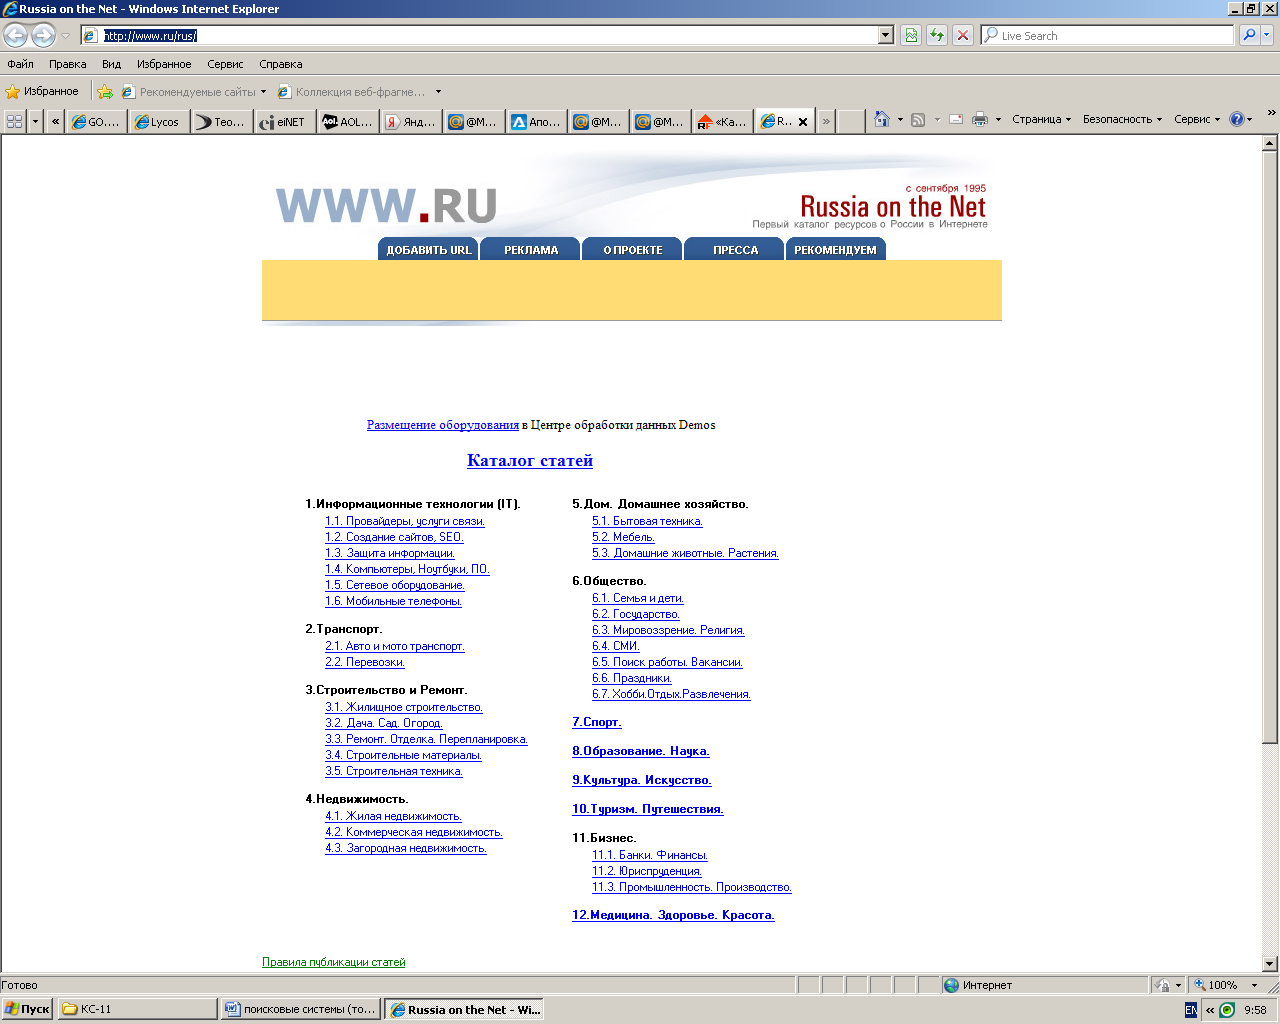Click the EN language indicator in tray

(x=1191, y=1010)
